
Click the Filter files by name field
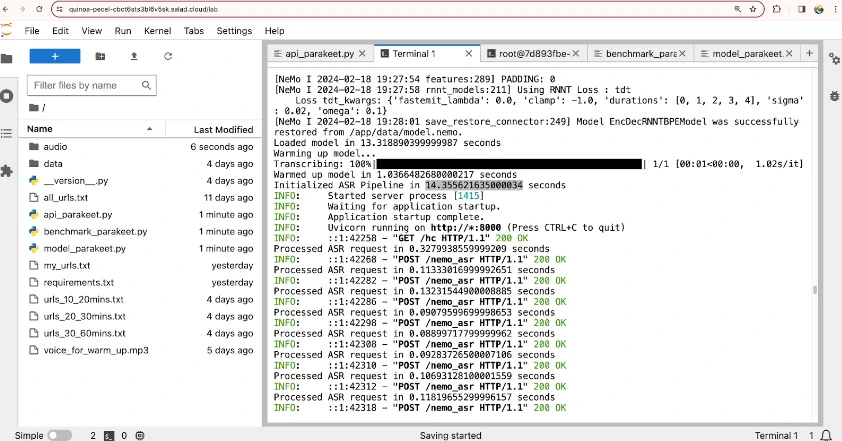pos(91,85)
